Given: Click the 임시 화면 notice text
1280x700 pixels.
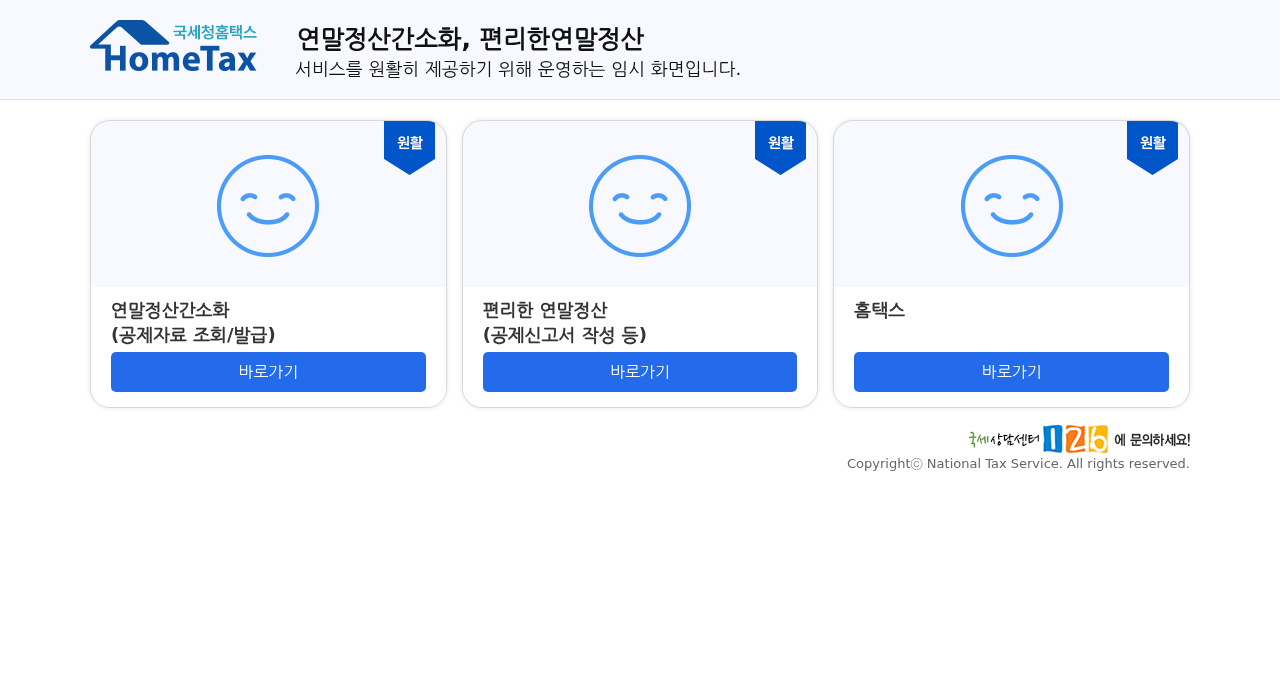Looking at the screenshot, I should click(x=518, y=68).
